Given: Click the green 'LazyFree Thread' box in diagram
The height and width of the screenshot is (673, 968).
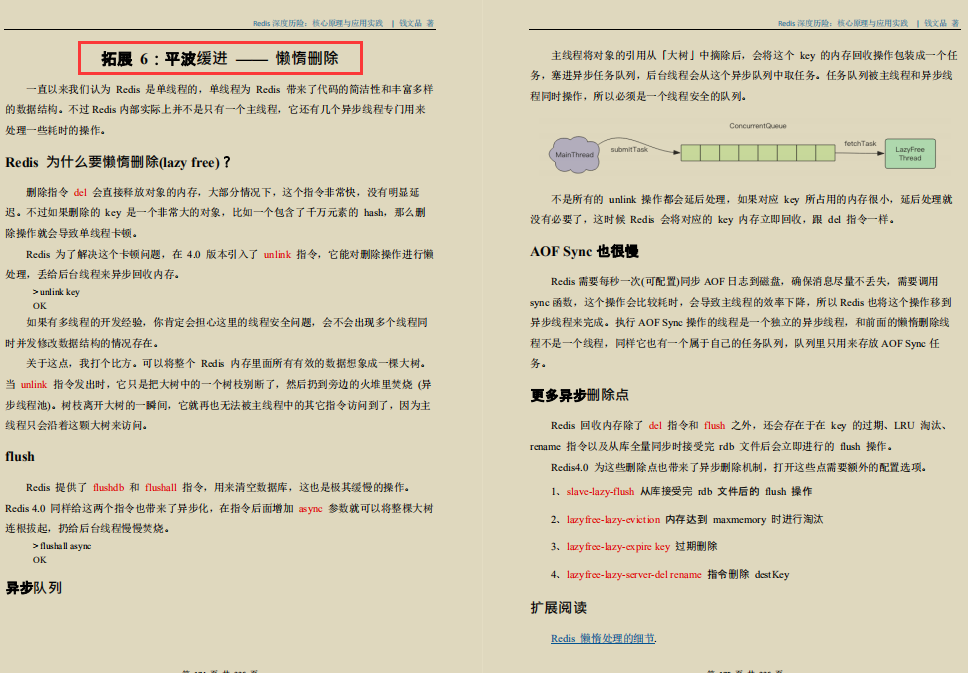Looking at the screenshot, I should (x=910, y=154).
